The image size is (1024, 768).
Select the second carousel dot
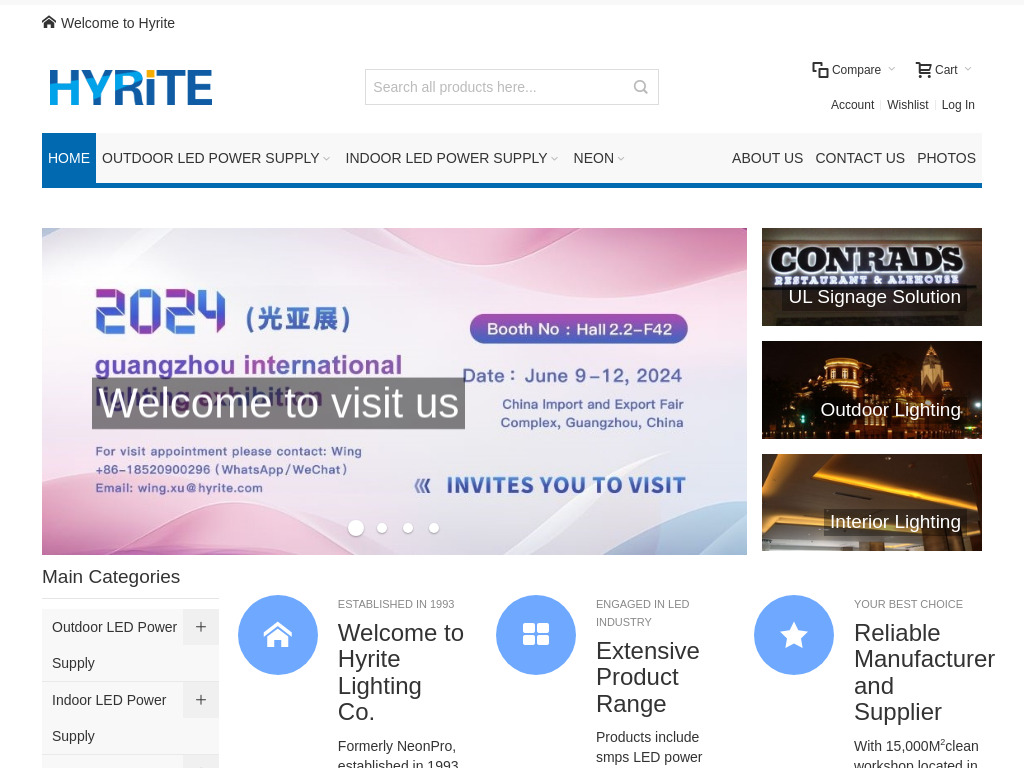click(382, 528)
